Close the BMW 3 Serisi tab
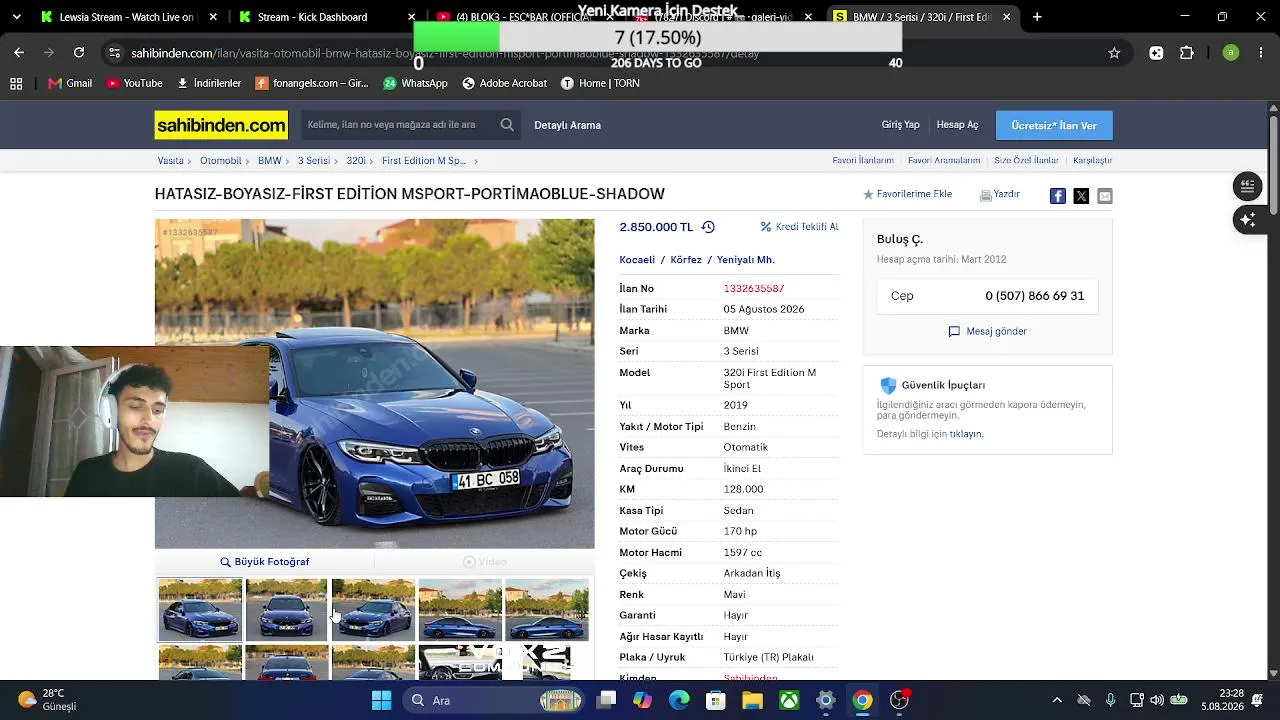This screenshot has width=1280, height=720. click(x=1006, y=17)
